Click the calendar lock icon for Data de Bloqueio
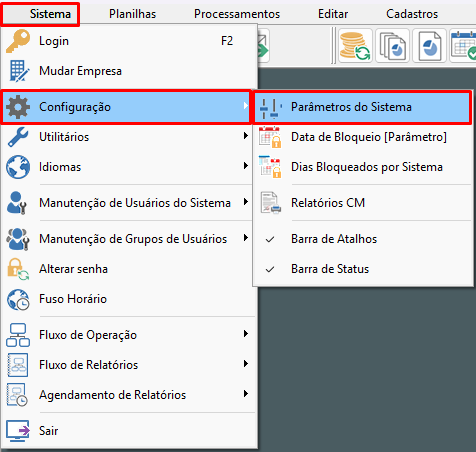The height and width of the screenshot is (452, 476). [270, 137]
